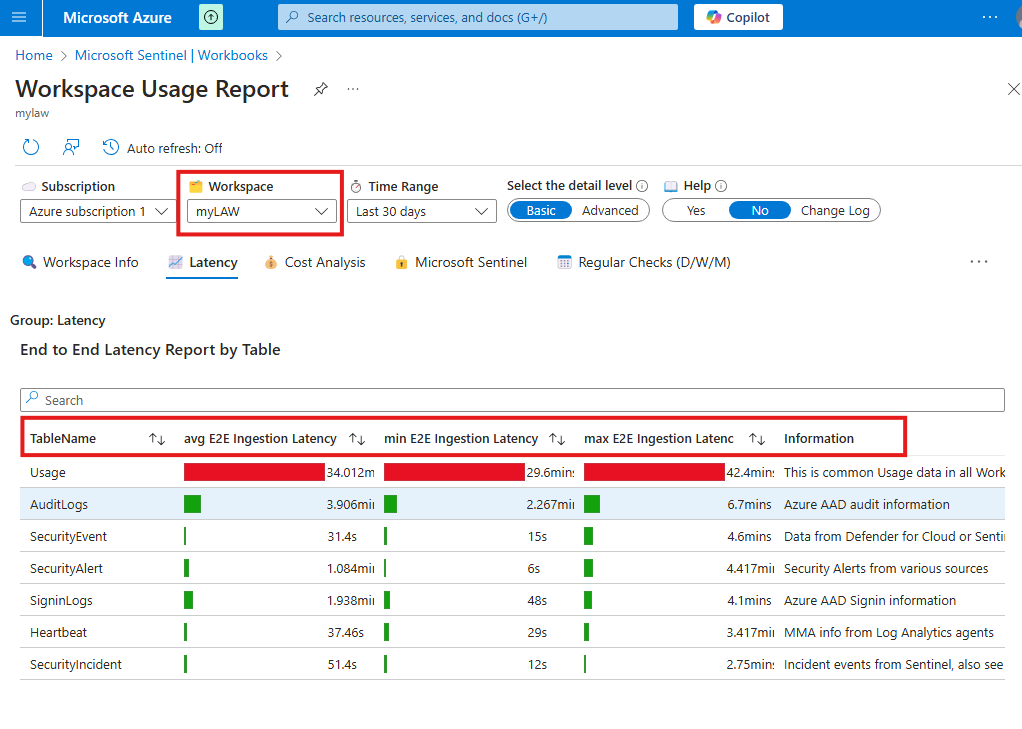
Task: Click the info icon next to Help
Action: tap(721, 186)
